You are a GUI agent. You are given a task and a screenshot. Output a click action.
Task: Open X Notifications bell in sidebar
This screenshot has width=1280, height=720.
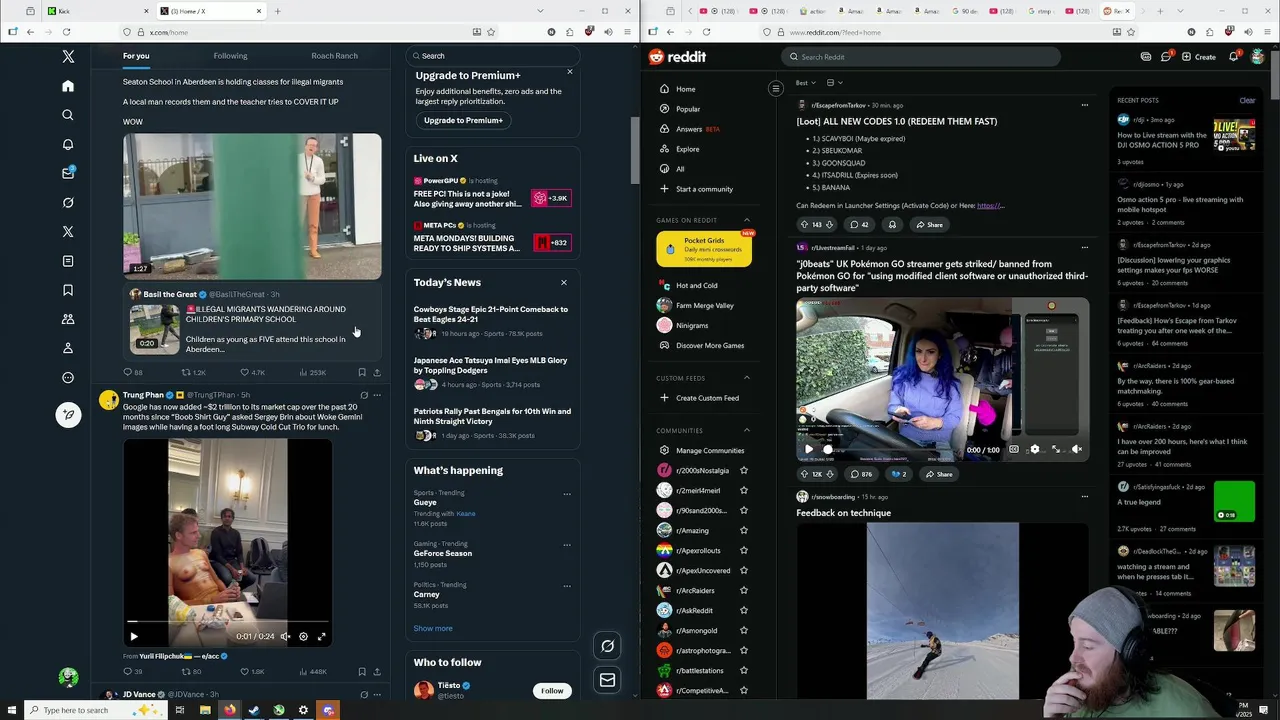68,144
